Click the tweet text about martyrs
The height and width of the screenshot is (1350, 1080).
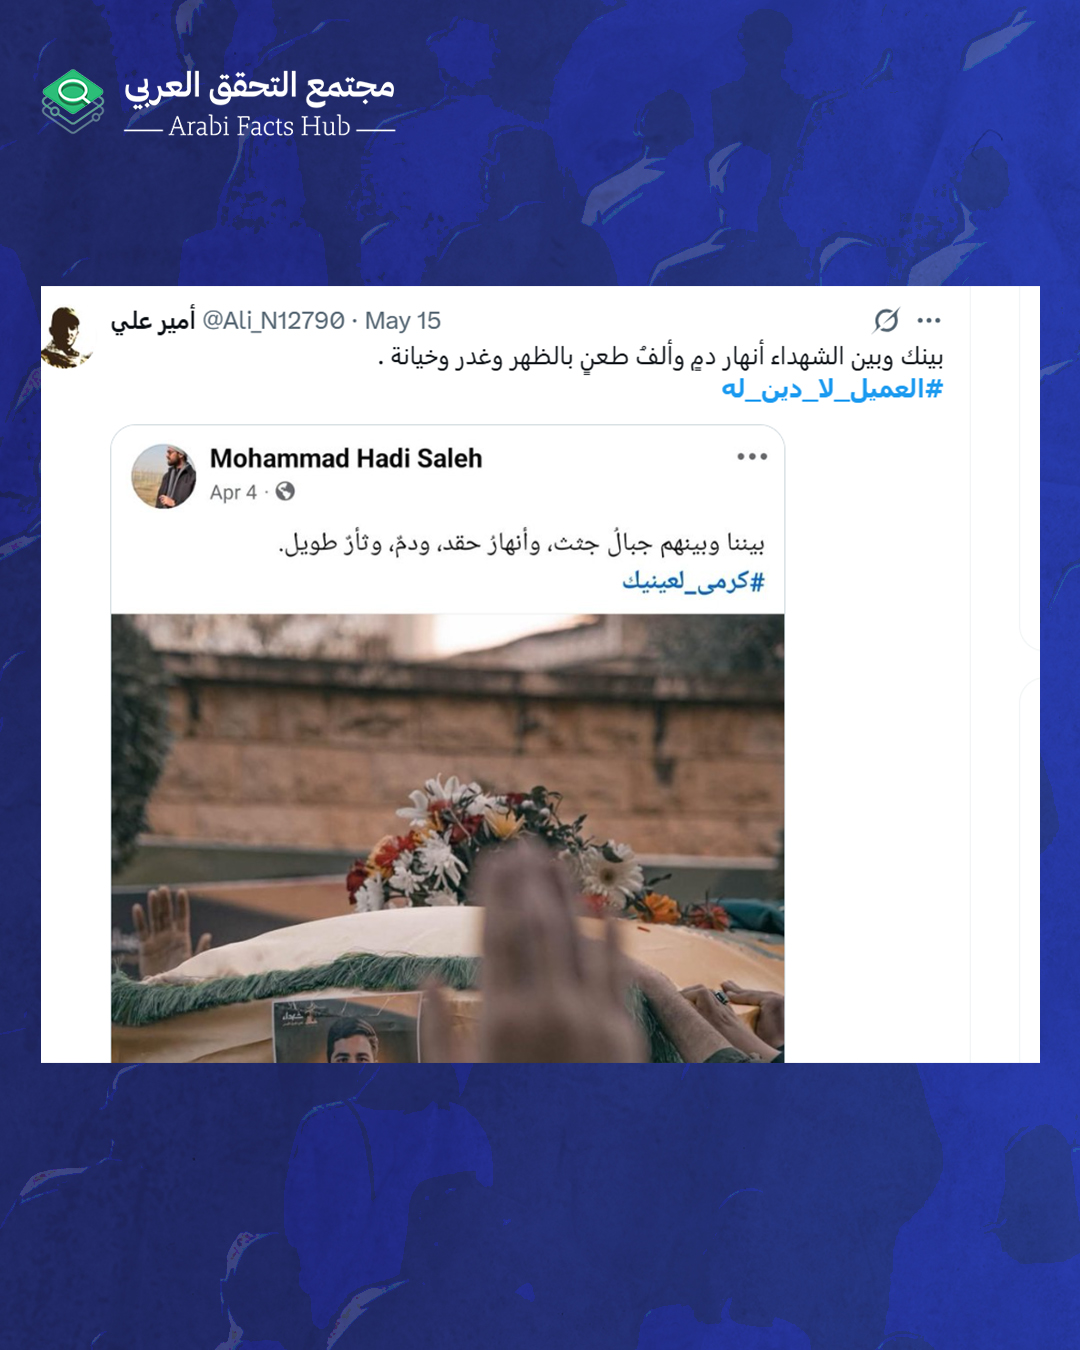click(660, 357)
